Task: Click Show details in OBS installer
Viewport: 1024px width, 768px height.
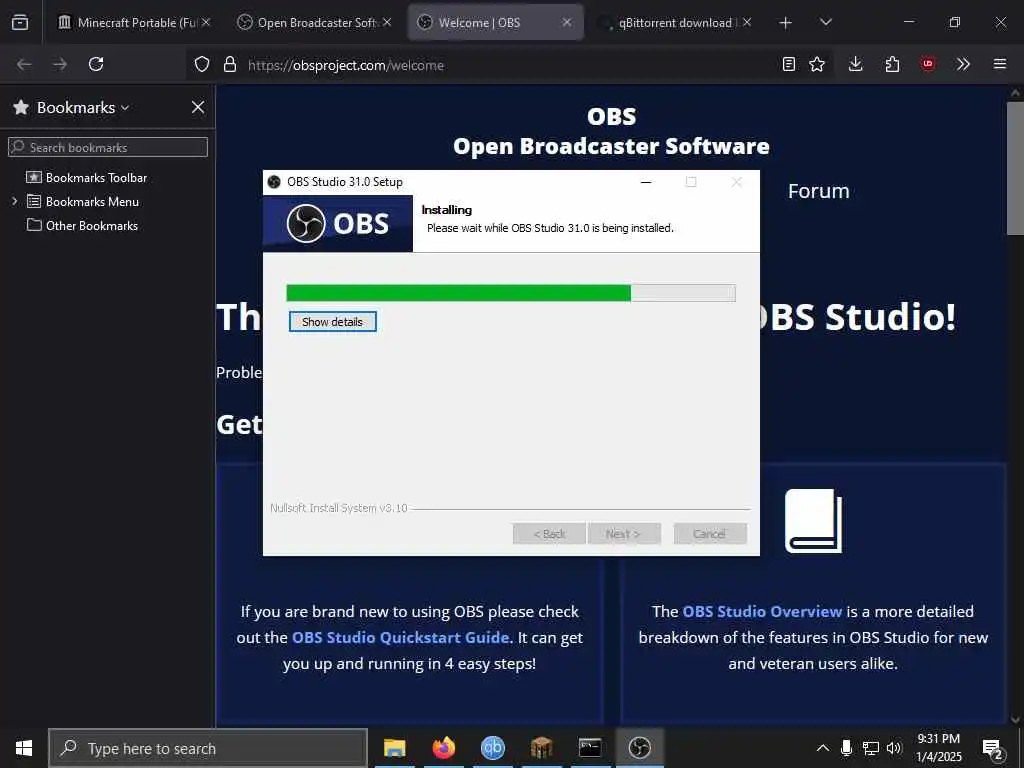Action: (x=332, y=322)
